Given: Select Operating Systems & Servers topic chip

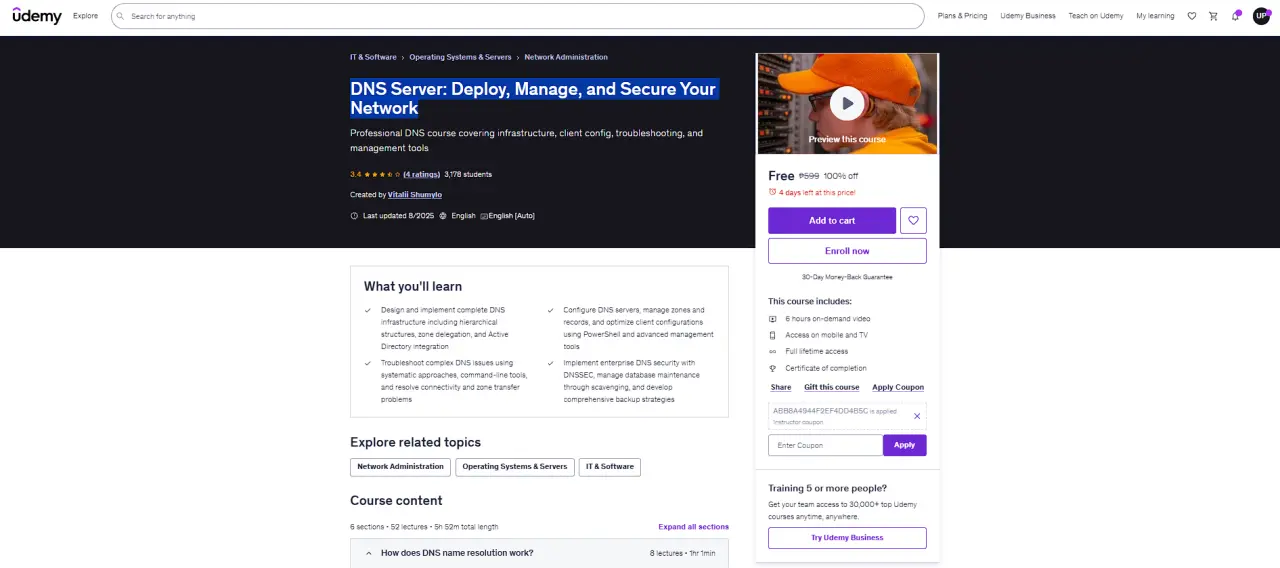Looking at the screenshot, I should click(515, 467).
